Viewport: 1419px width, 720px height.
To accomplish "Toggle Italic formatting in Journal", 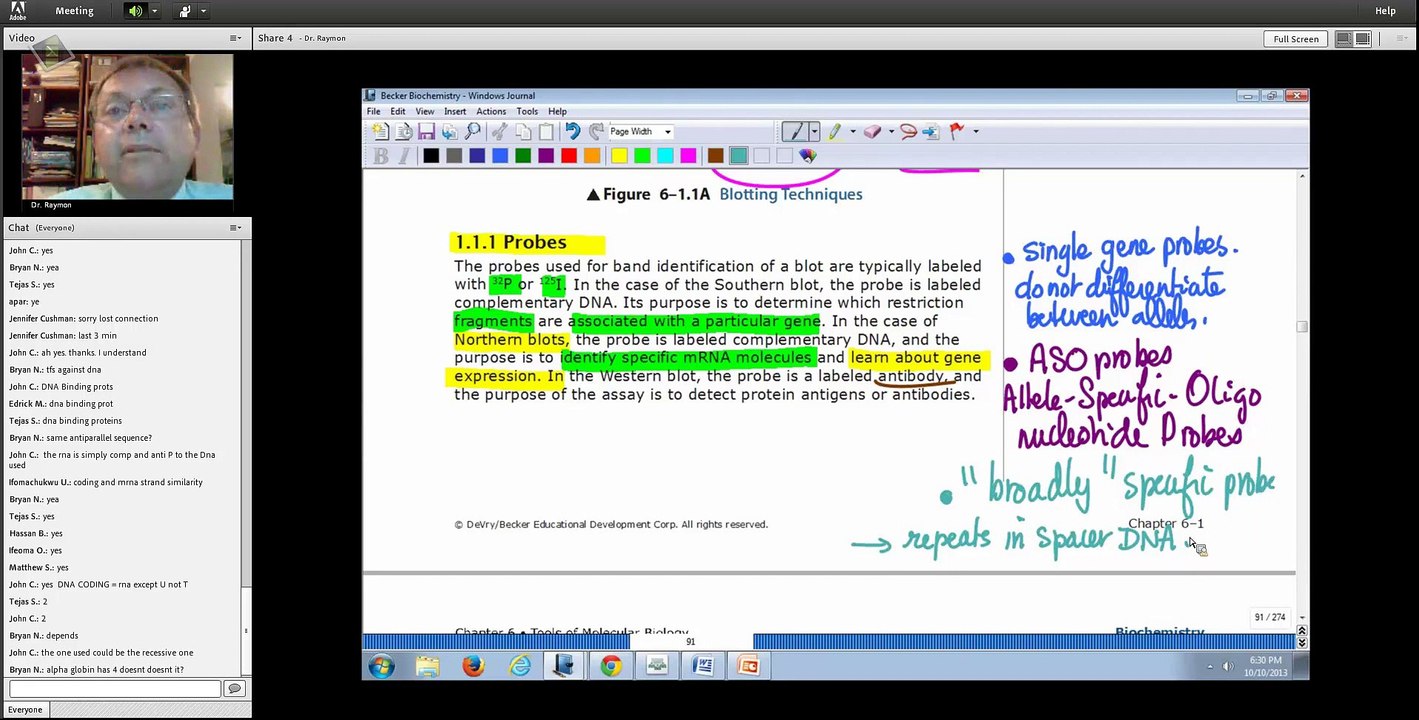I will click(x=404, y=156).
